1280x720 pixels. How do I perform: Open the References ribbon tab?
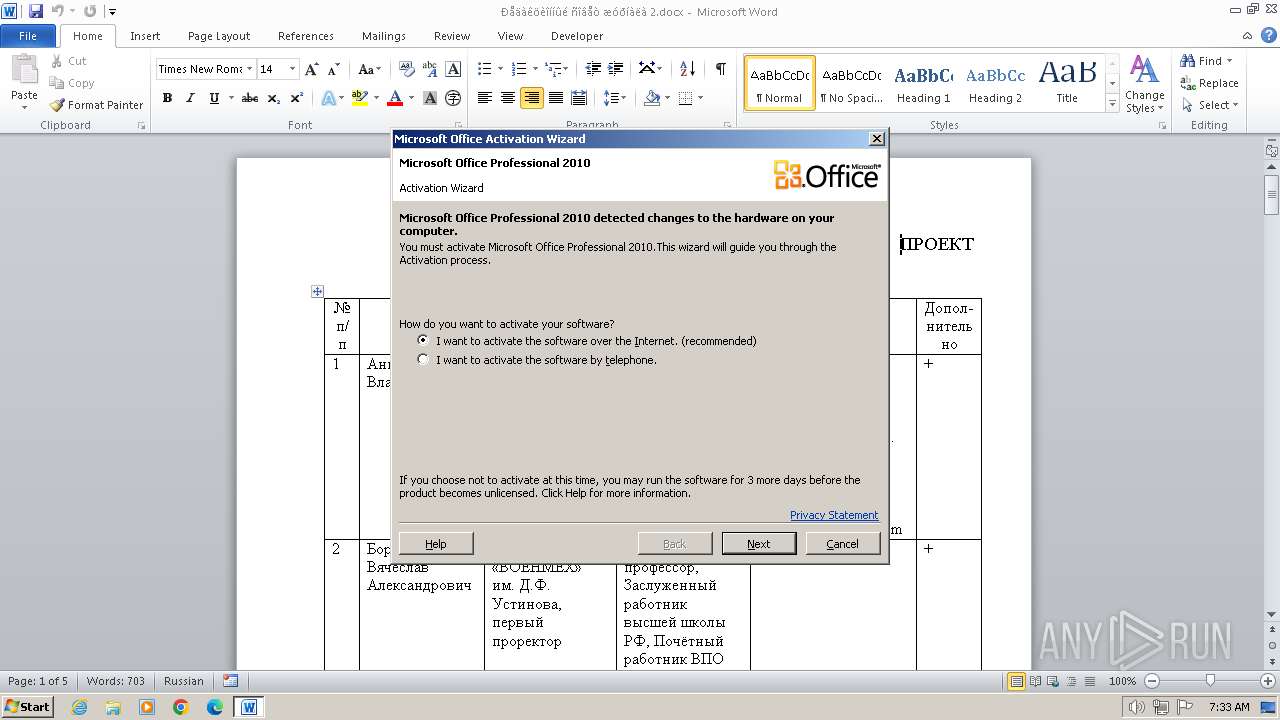pos(306,36)
